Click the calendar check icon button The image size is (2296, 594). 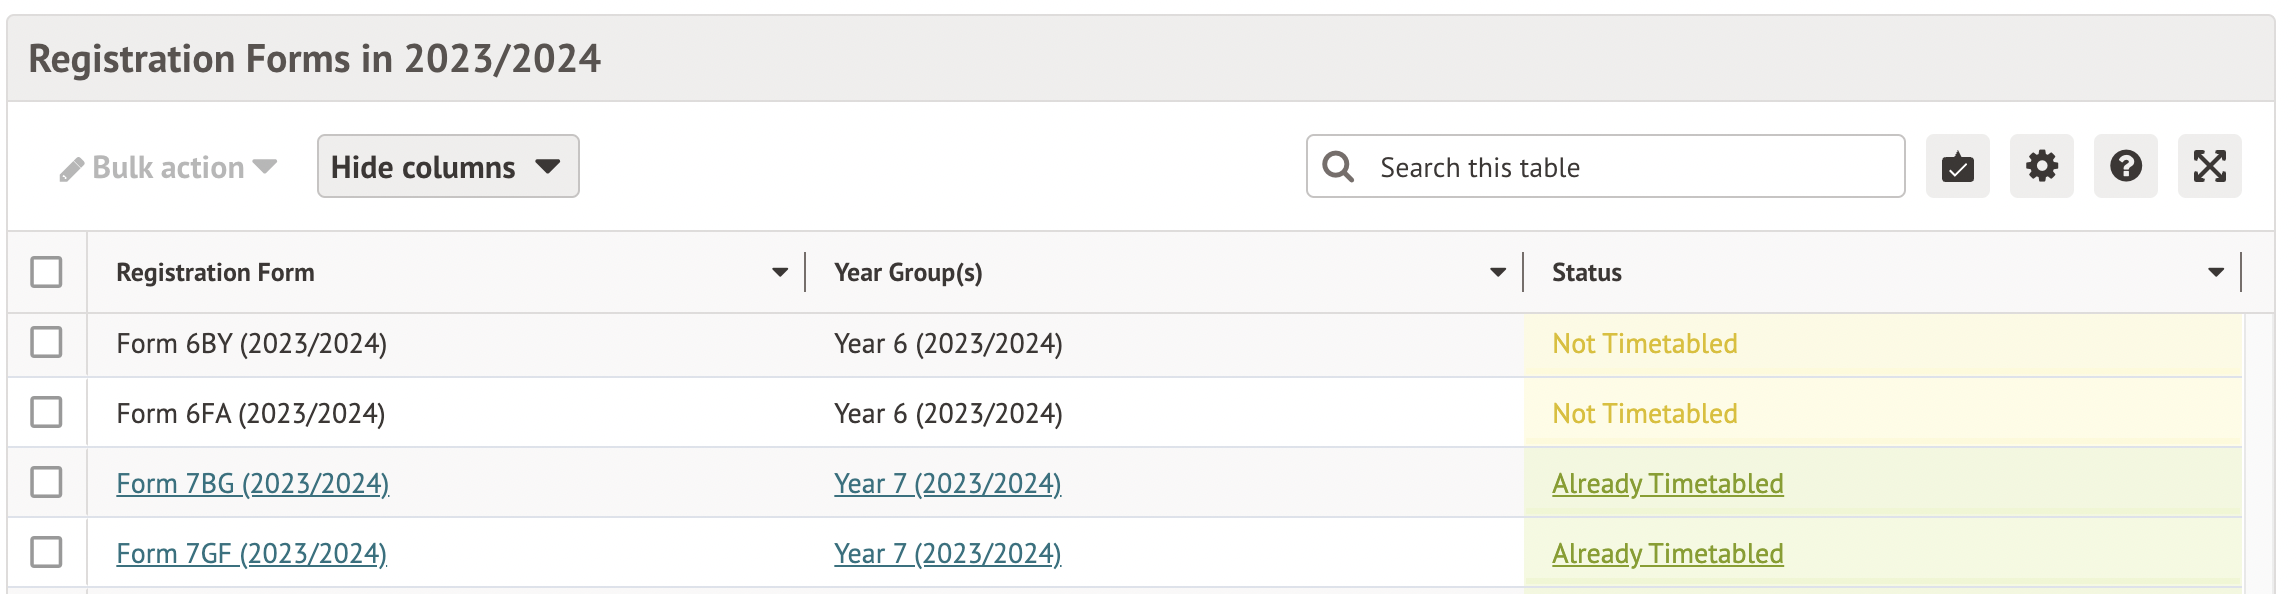1957,166
